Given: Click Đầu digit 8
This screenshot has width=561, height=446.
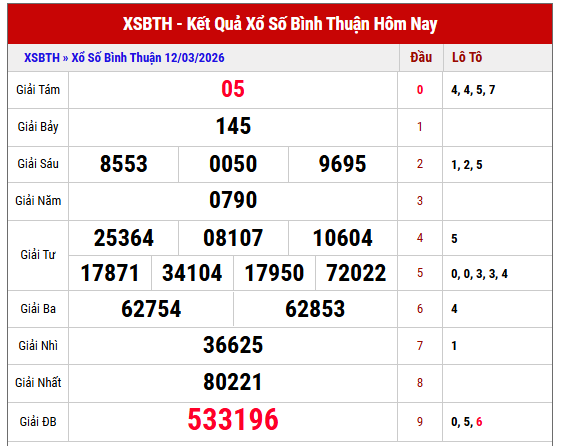Looking at the screenshot, I should tap(420, 383).
